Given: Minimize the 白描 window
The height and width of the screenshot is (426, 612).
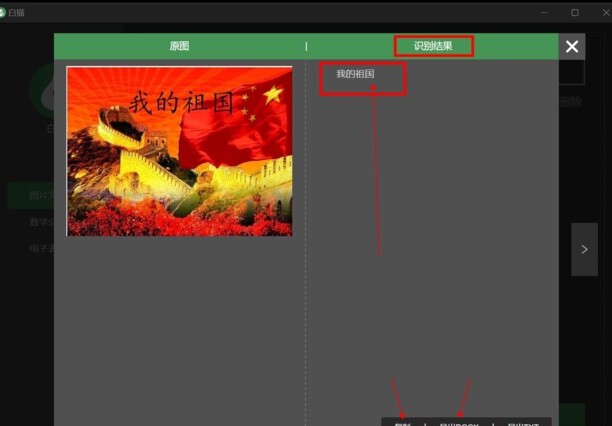Looking at the screenshot, I should tap(544, 12).
